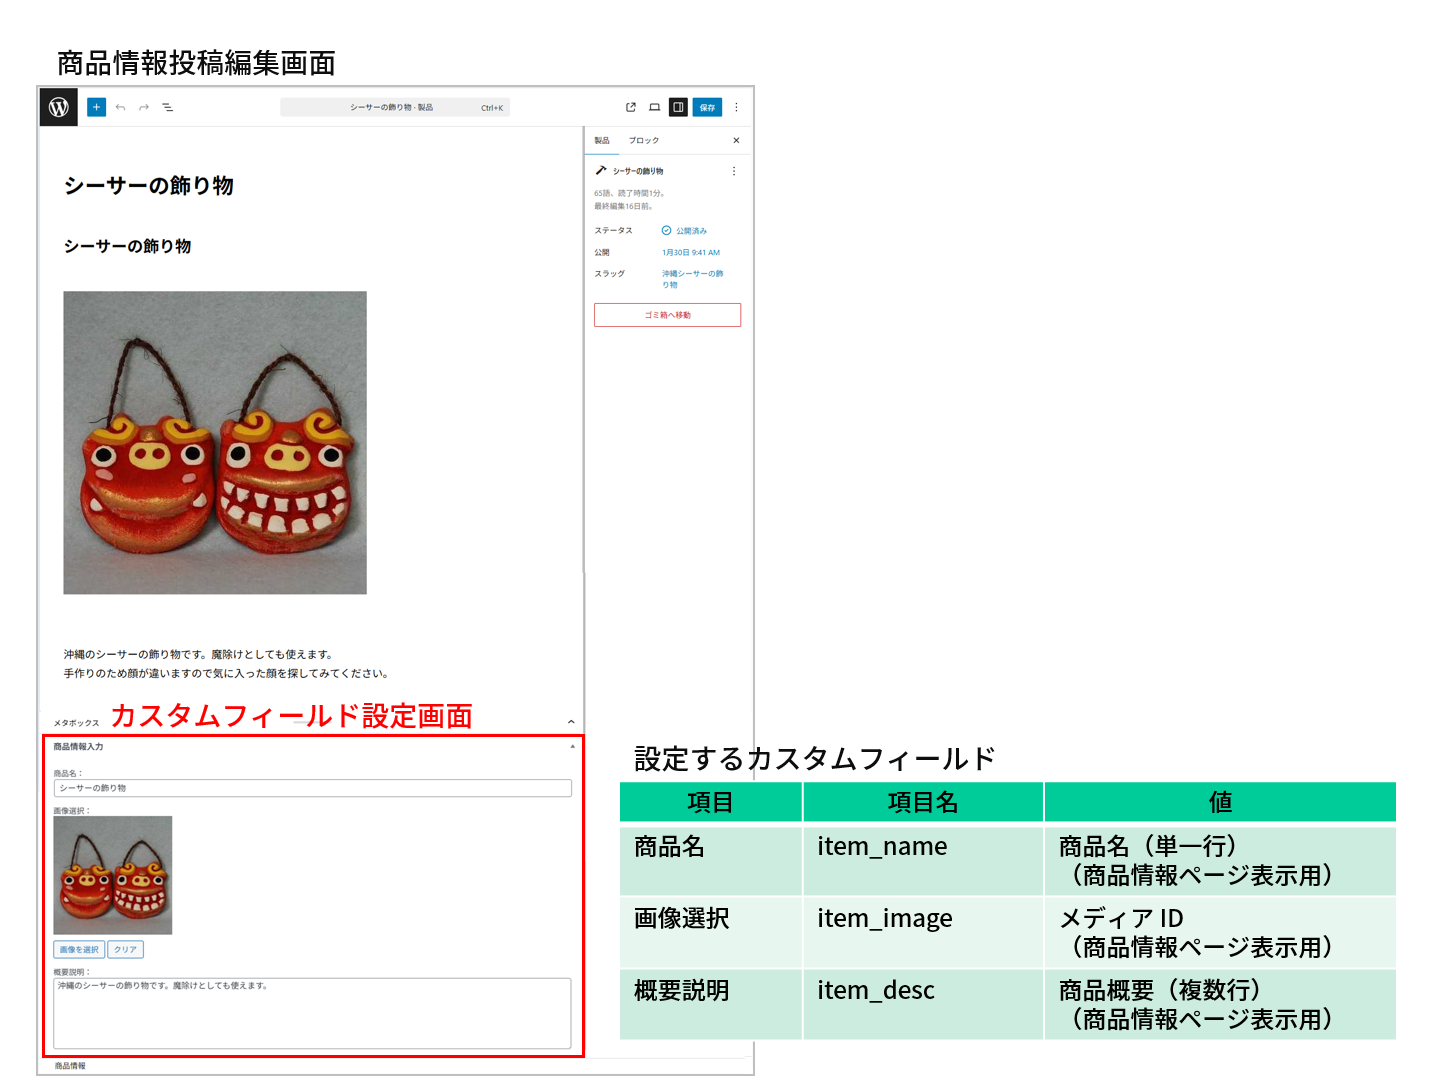Collapse the メタボックス section chevron
Screen dimensions: 1440x1080
(571, 722)
